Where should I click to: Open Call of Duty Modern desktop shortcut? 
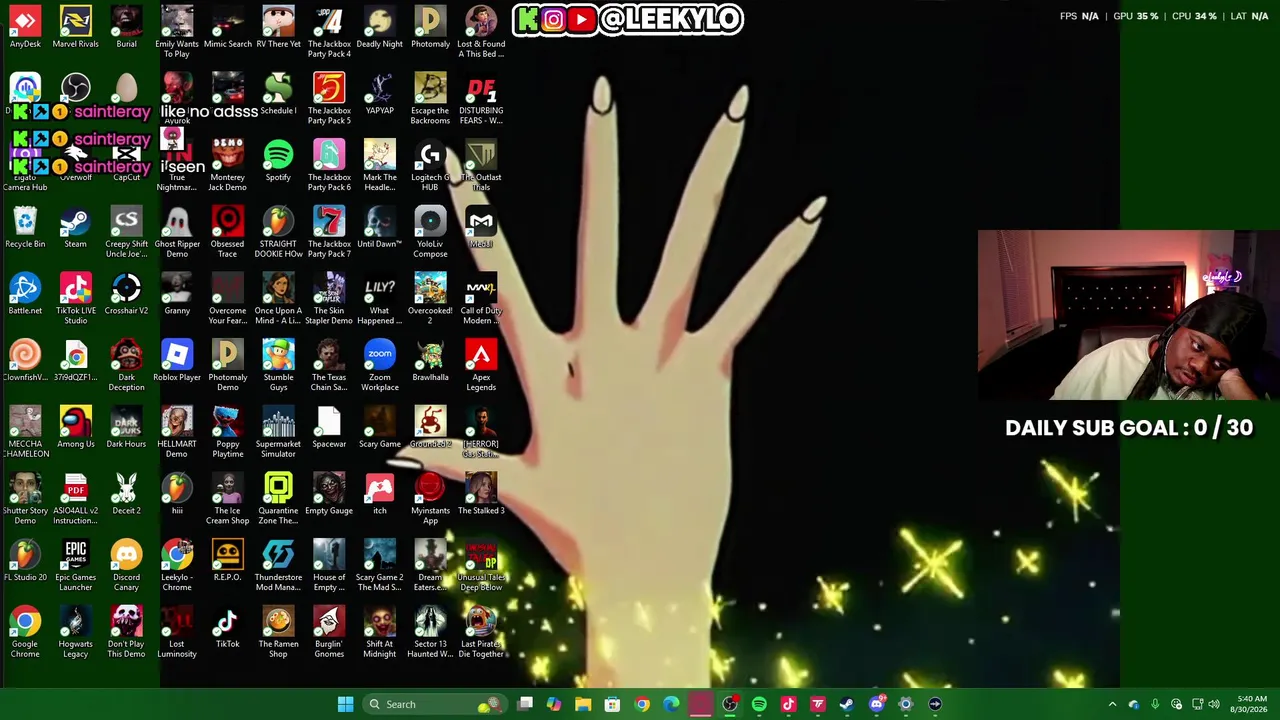point(481,299)
